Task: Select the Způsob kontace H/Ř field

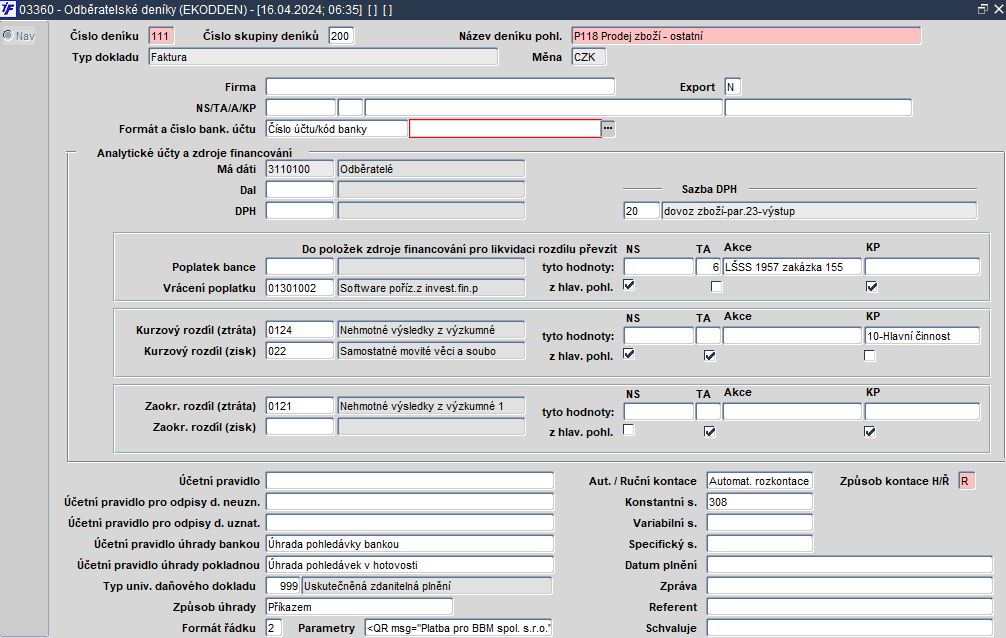Action: pyautogui.click(x=965, y=481)
